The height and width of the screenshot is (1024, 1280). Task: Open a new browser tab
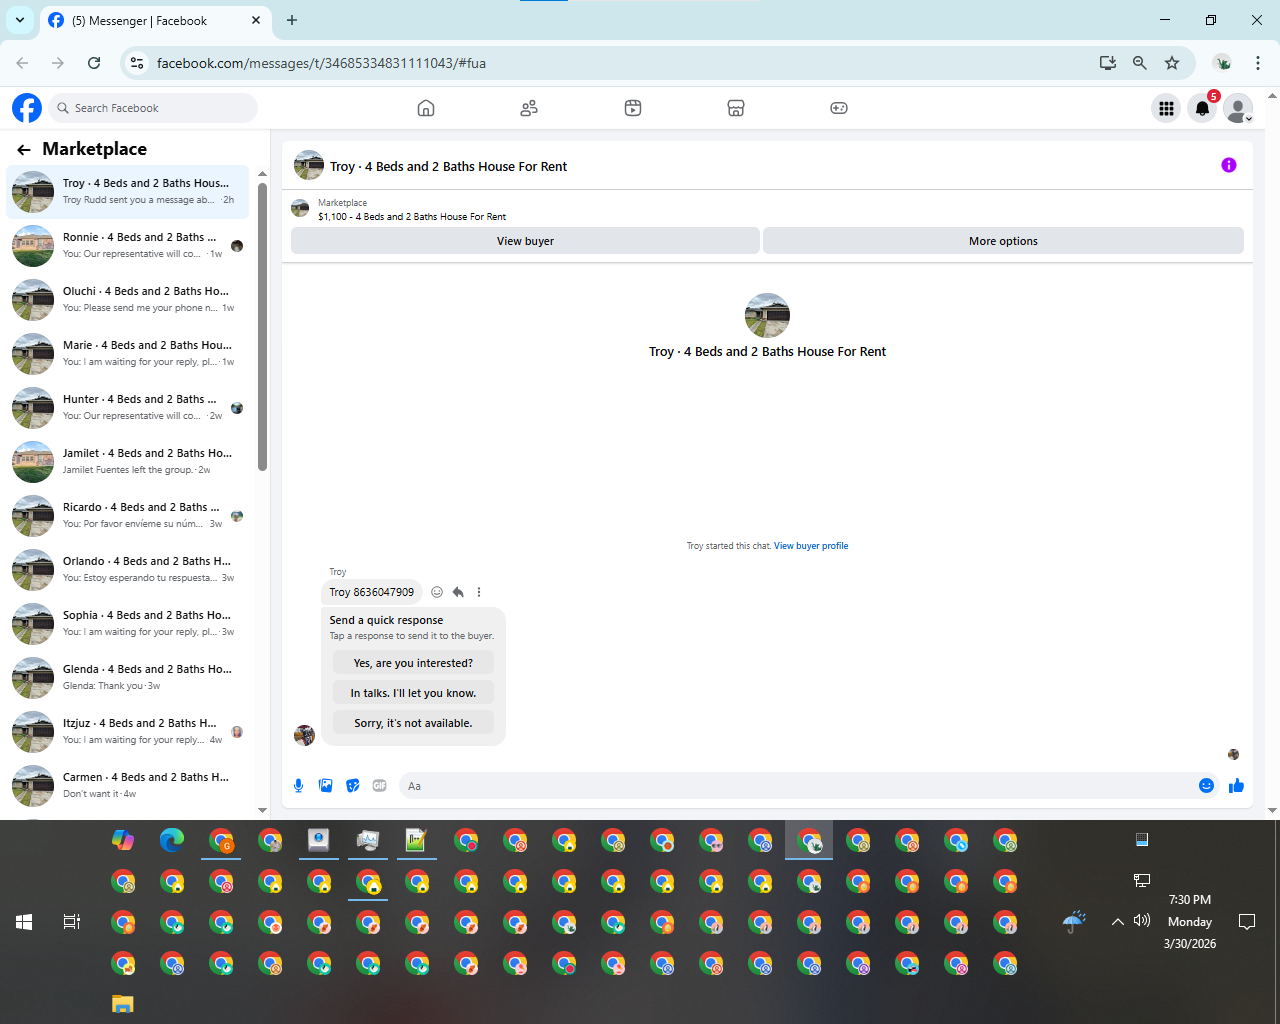click(x=292, y=20)
